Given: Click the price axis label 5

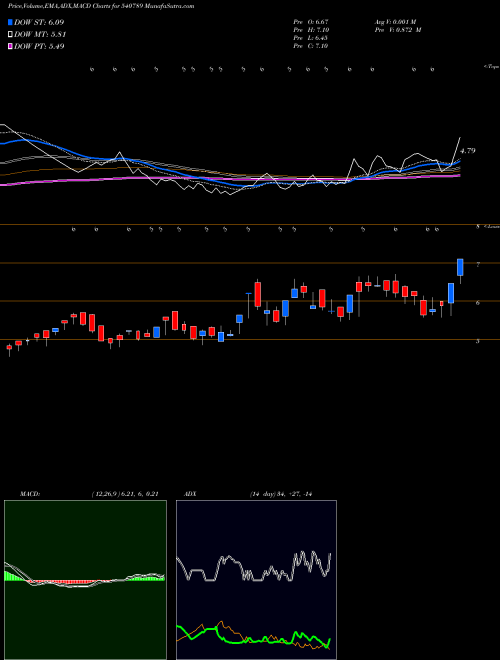Looking at the screenshot, I should coord(478,341).
